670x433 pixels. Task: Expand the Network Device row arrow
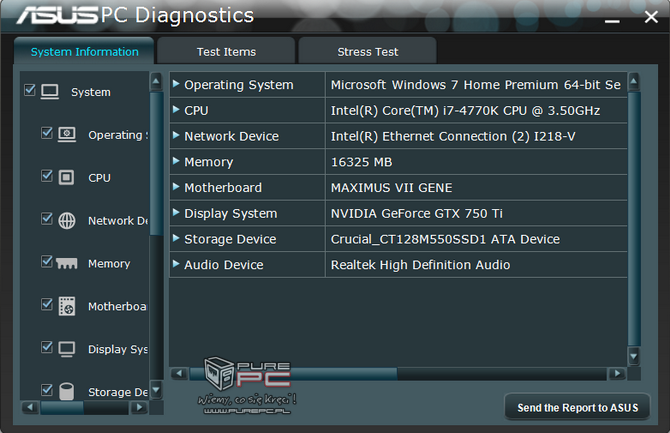(176, 135)
